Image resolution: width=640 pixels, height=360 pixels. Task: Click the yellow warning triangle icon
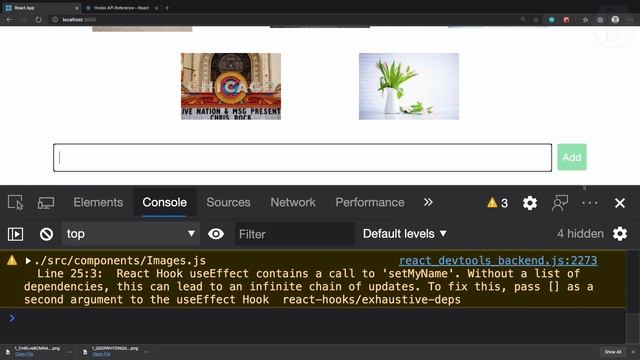(12, 260)
